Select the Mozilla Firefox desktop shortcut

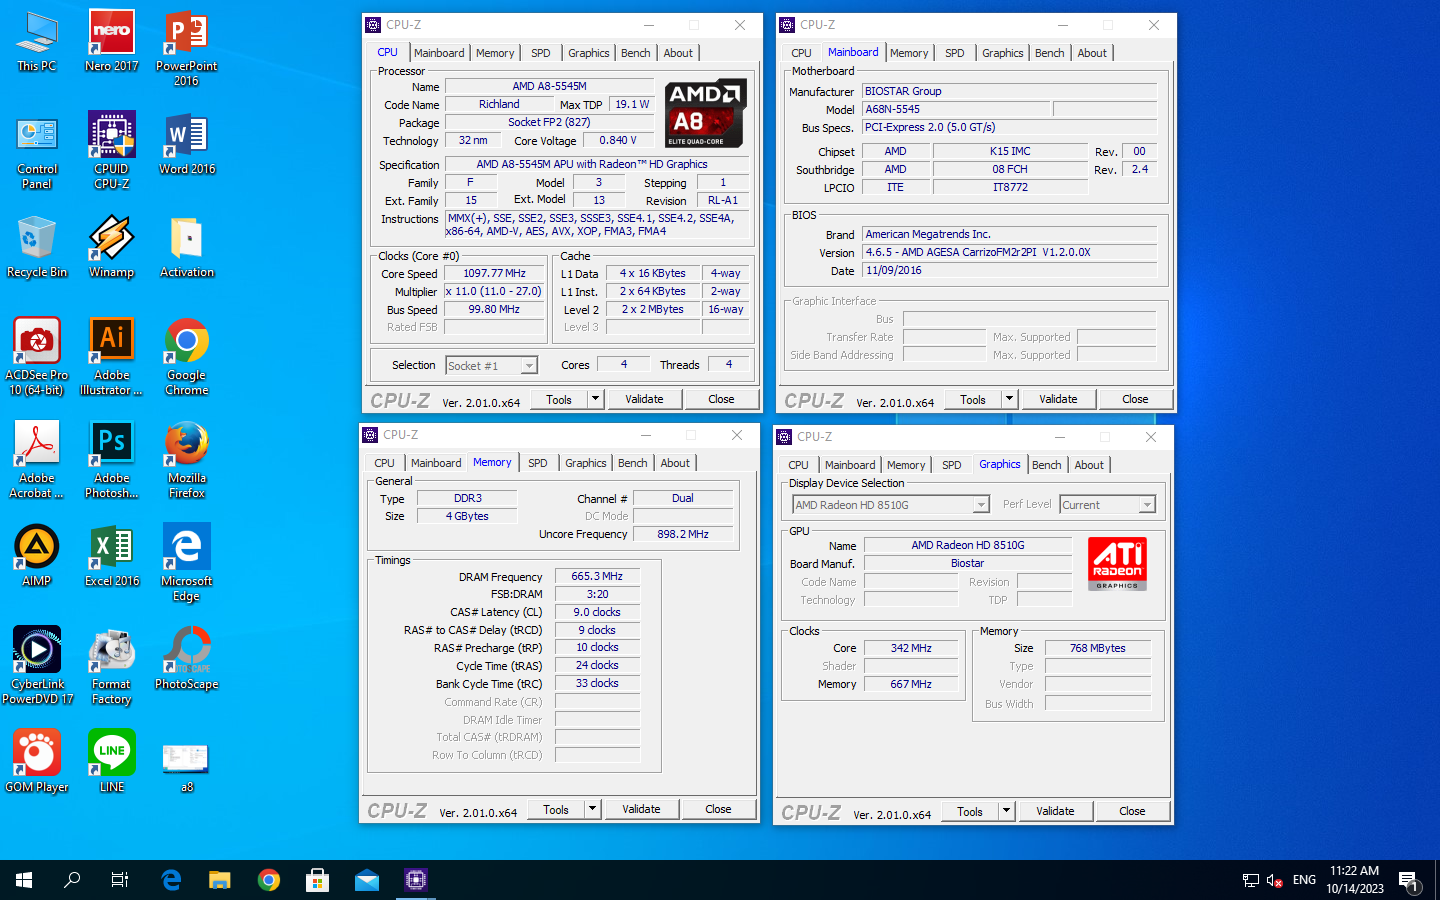[x=187, y=460]
